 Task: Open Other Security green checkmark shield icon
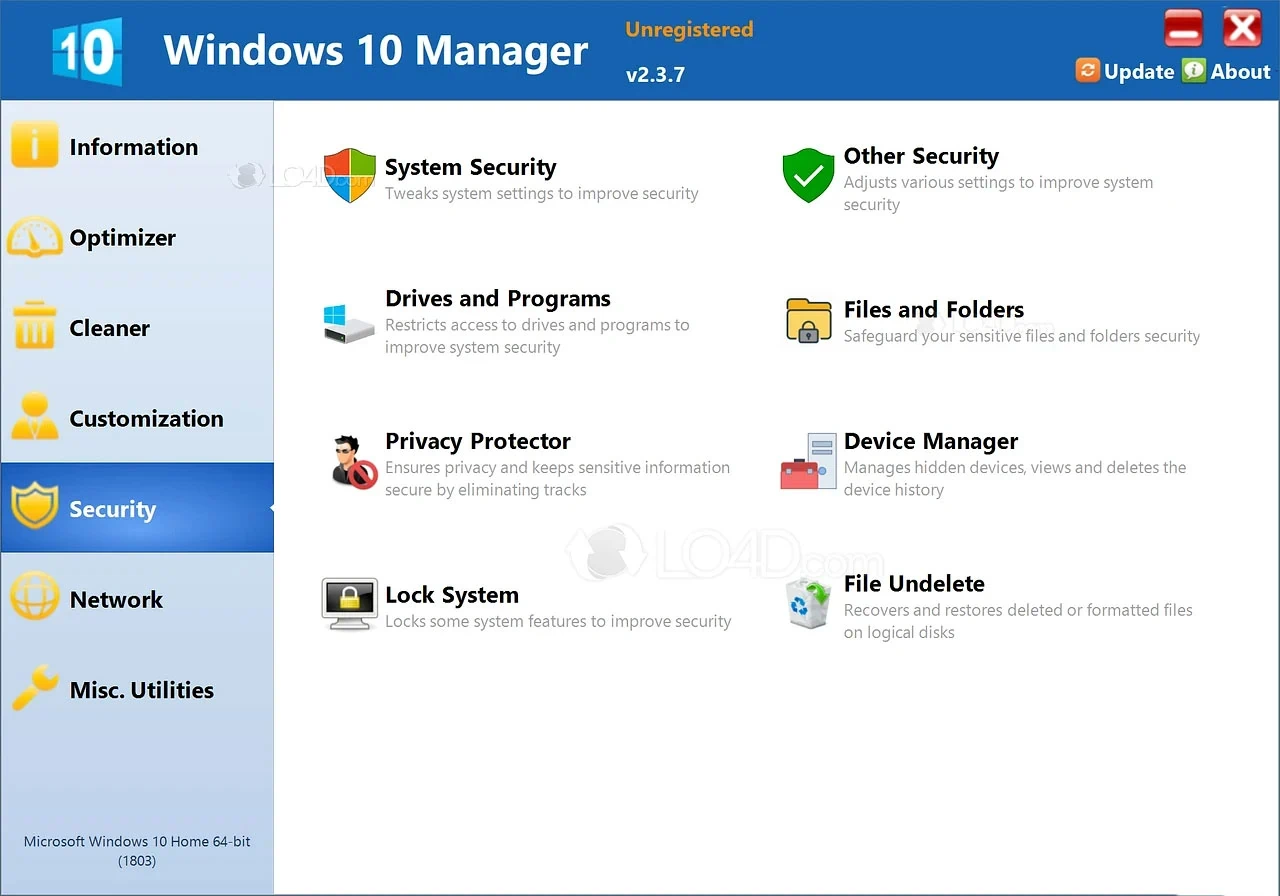808,176
